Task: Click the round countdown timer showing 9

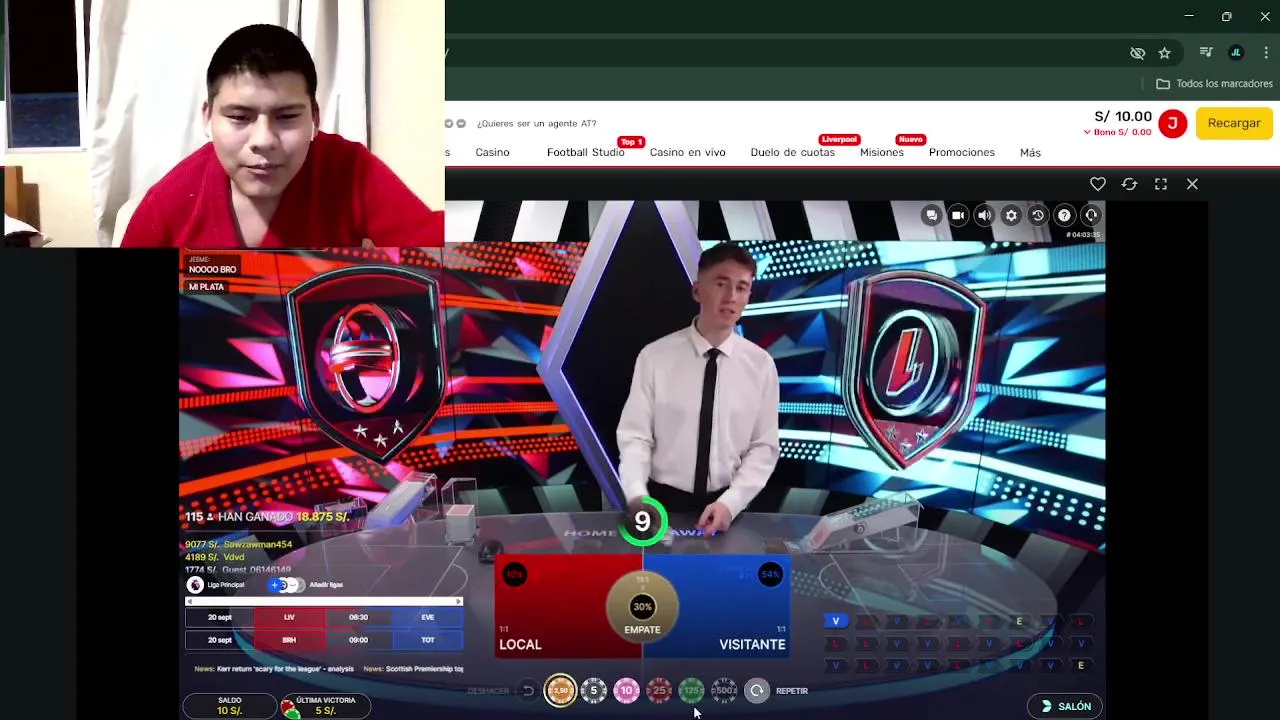Action: pyautogui.click(x=643, y=521)
